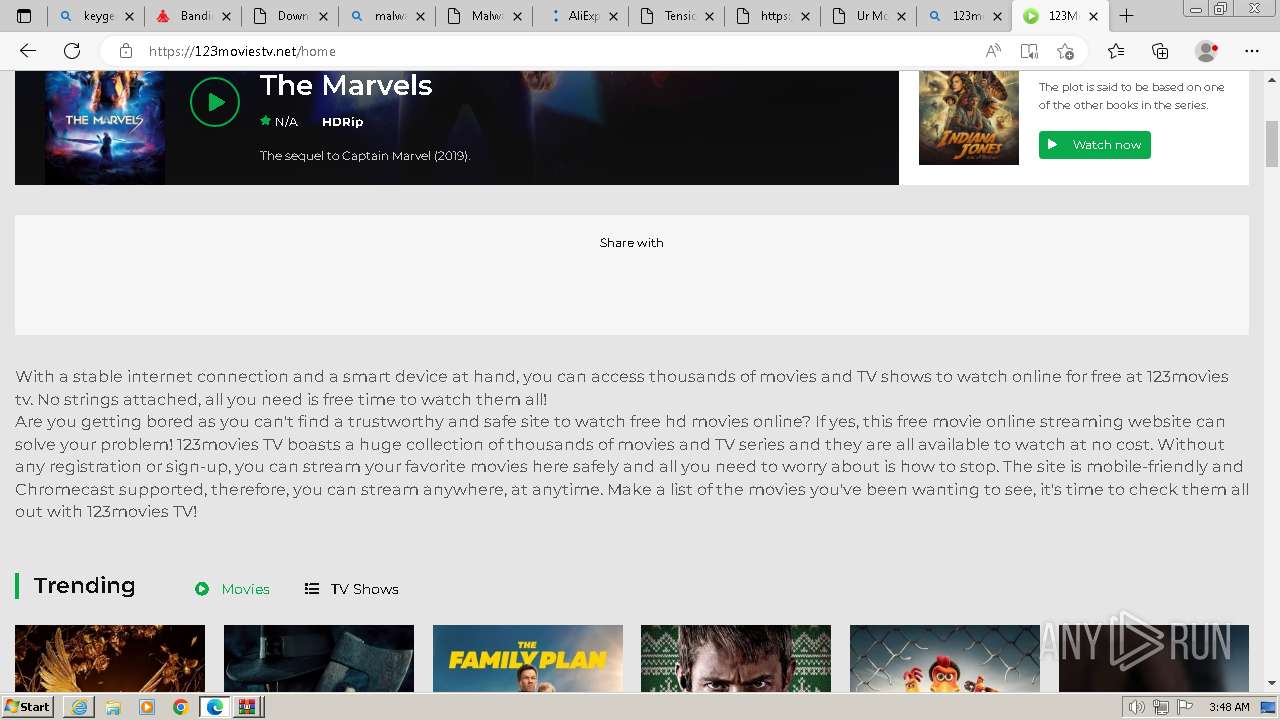Open Collections icon in toolbar
1280x720 pixels.
1160,51
